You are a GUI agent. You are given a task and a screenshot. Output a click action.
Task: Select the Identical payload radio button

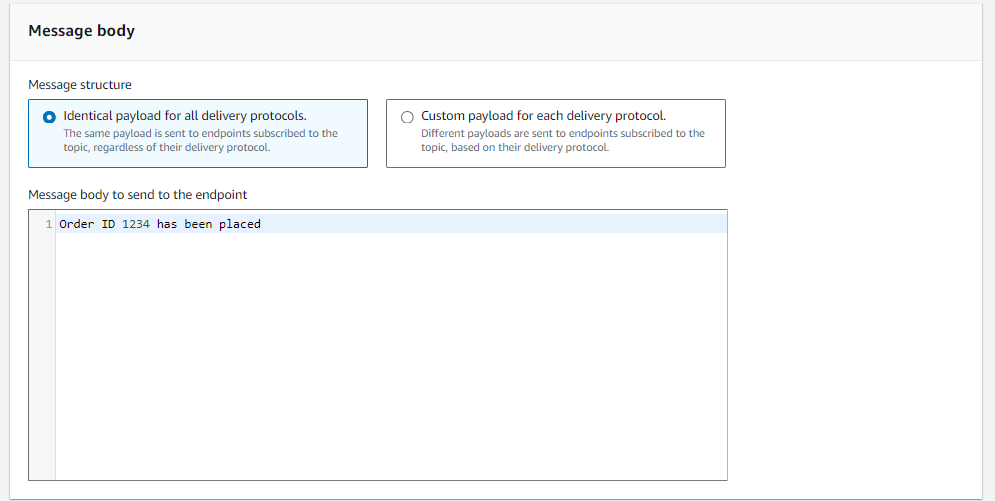[x=50, y=117]
